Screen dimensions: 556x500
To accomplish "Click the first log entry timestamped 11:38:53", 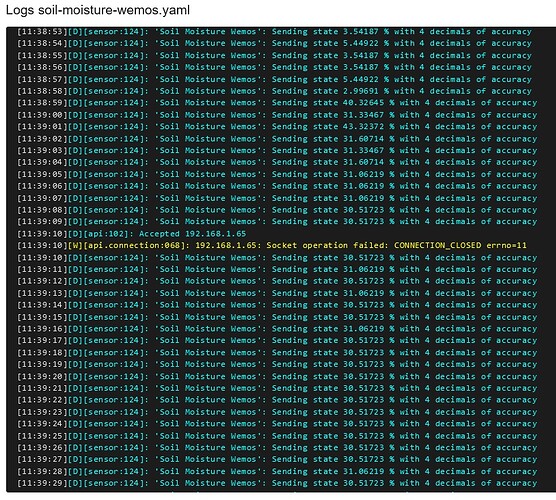I will (274, 32).
